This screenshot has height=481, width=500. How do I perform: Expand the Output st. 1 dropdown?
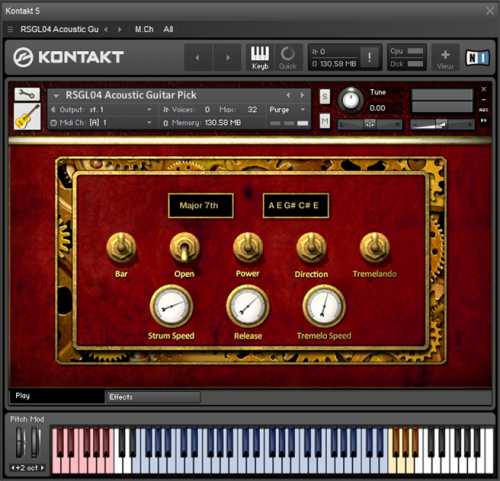pyautogui.click(x=101, y=109)
